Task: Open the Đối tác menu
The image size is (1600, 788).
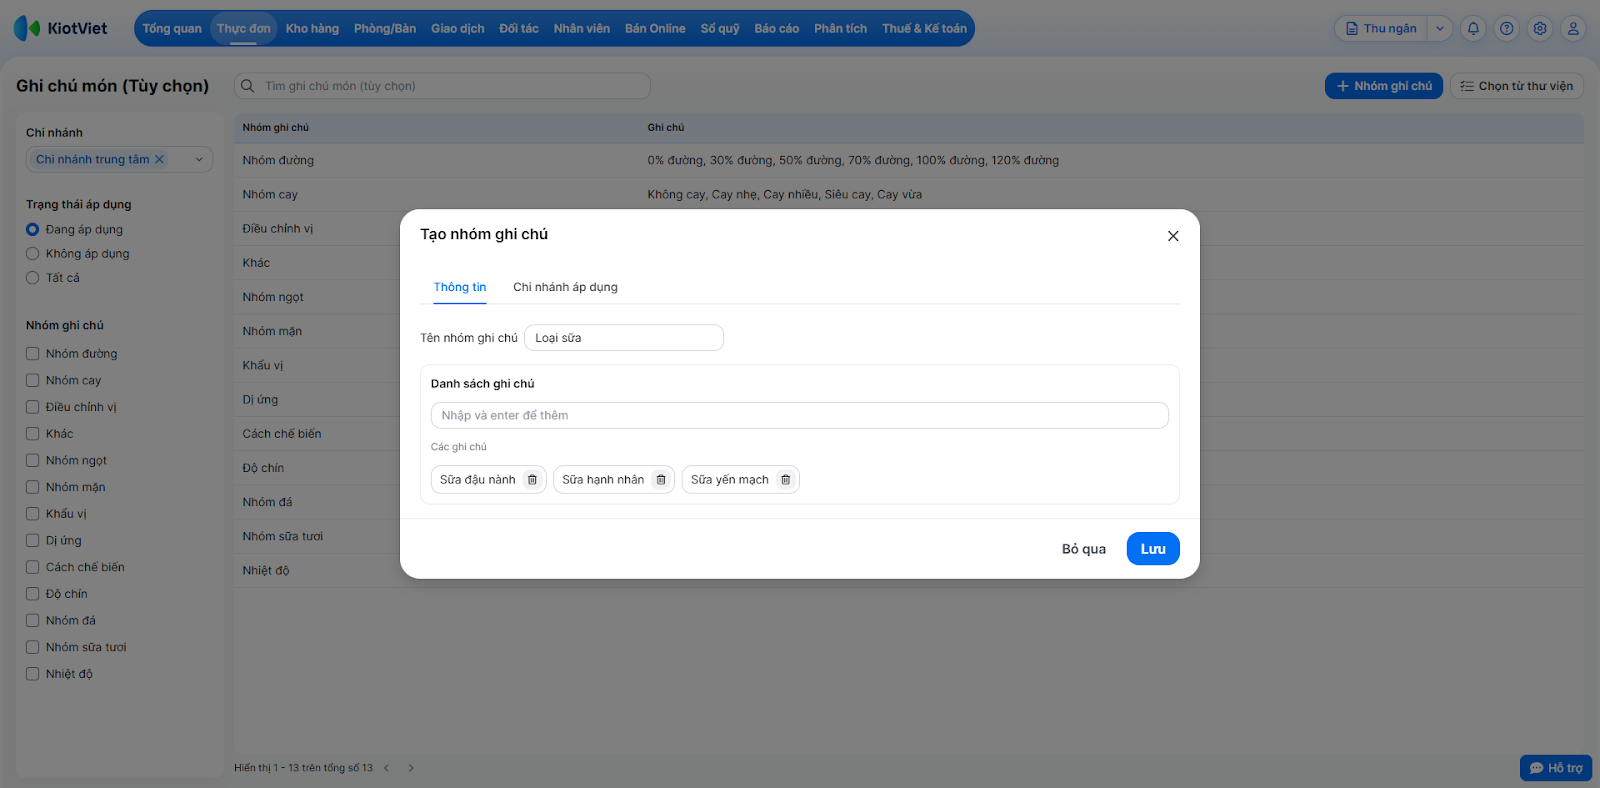Action: coord(519,29)
